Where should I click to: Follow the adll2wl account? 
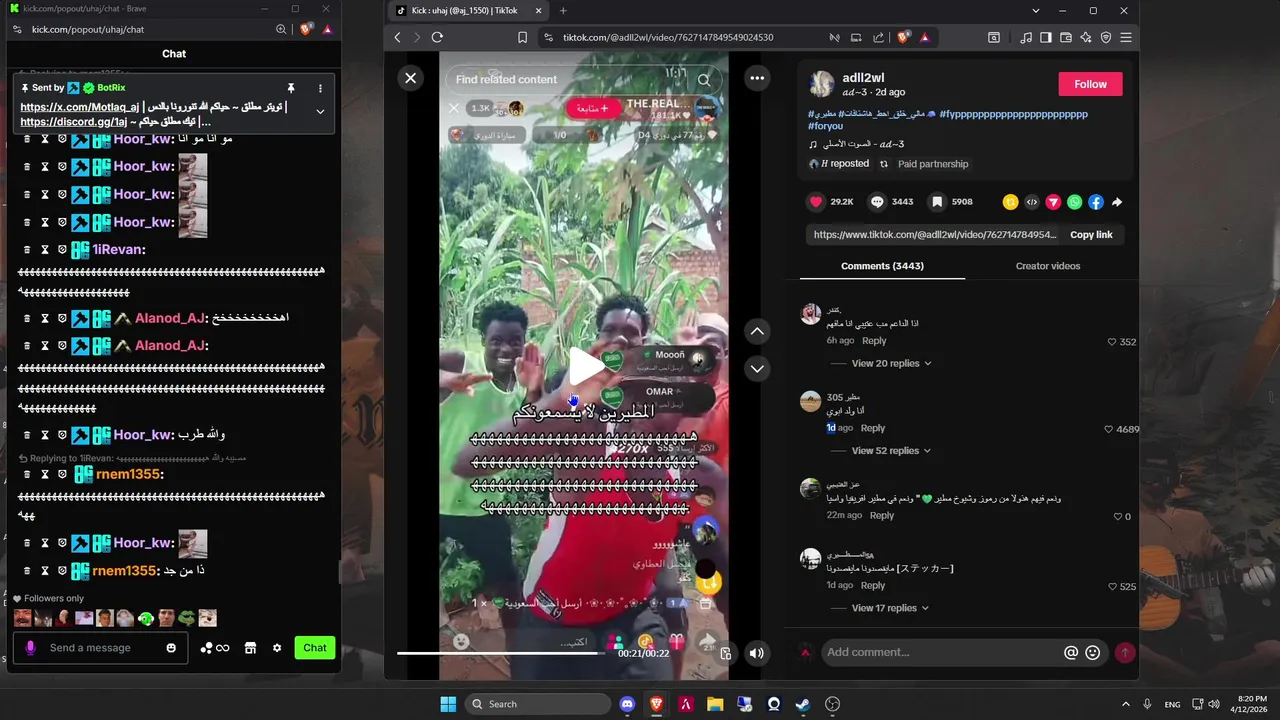tap(1090, 84)
